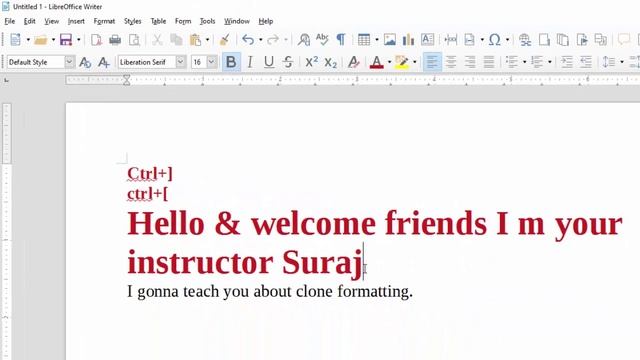
Task: Open the table insert dropdown arrow
Action: click(x=376, y=40)
